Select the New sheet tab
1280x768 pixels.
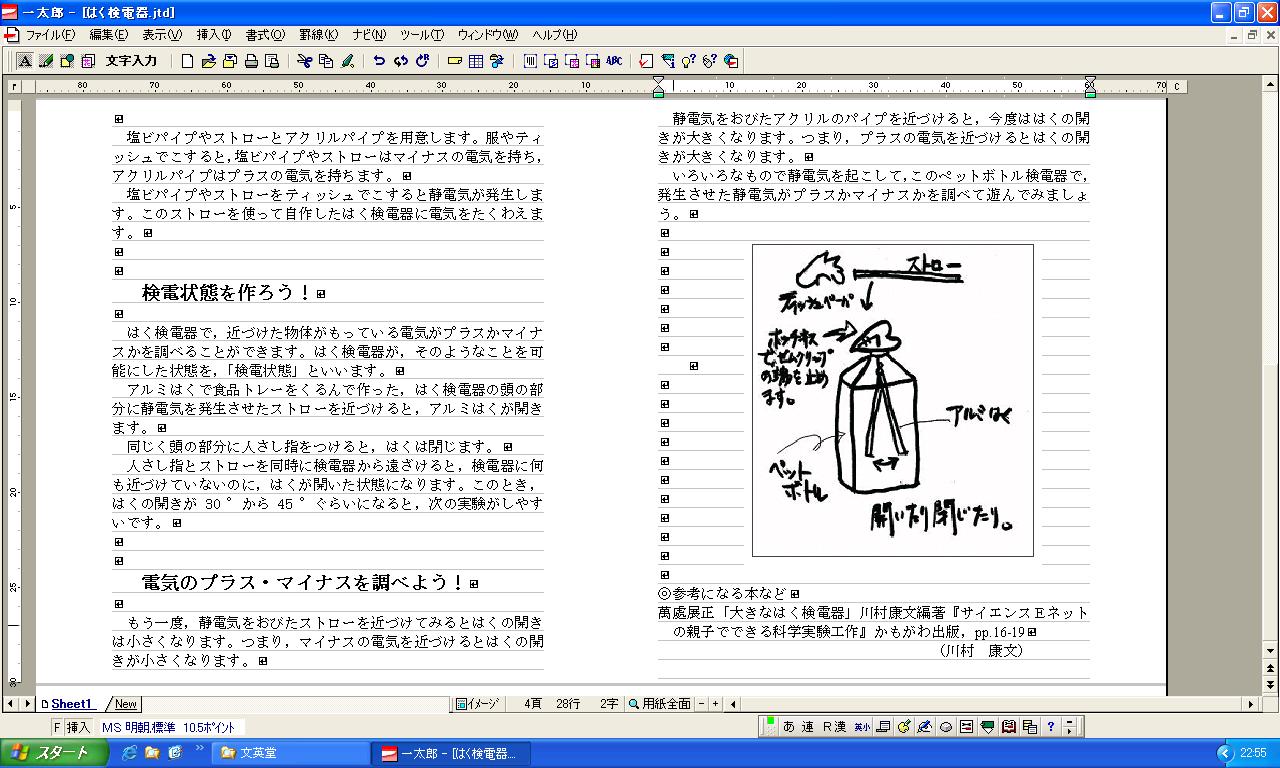coord(126,704)
